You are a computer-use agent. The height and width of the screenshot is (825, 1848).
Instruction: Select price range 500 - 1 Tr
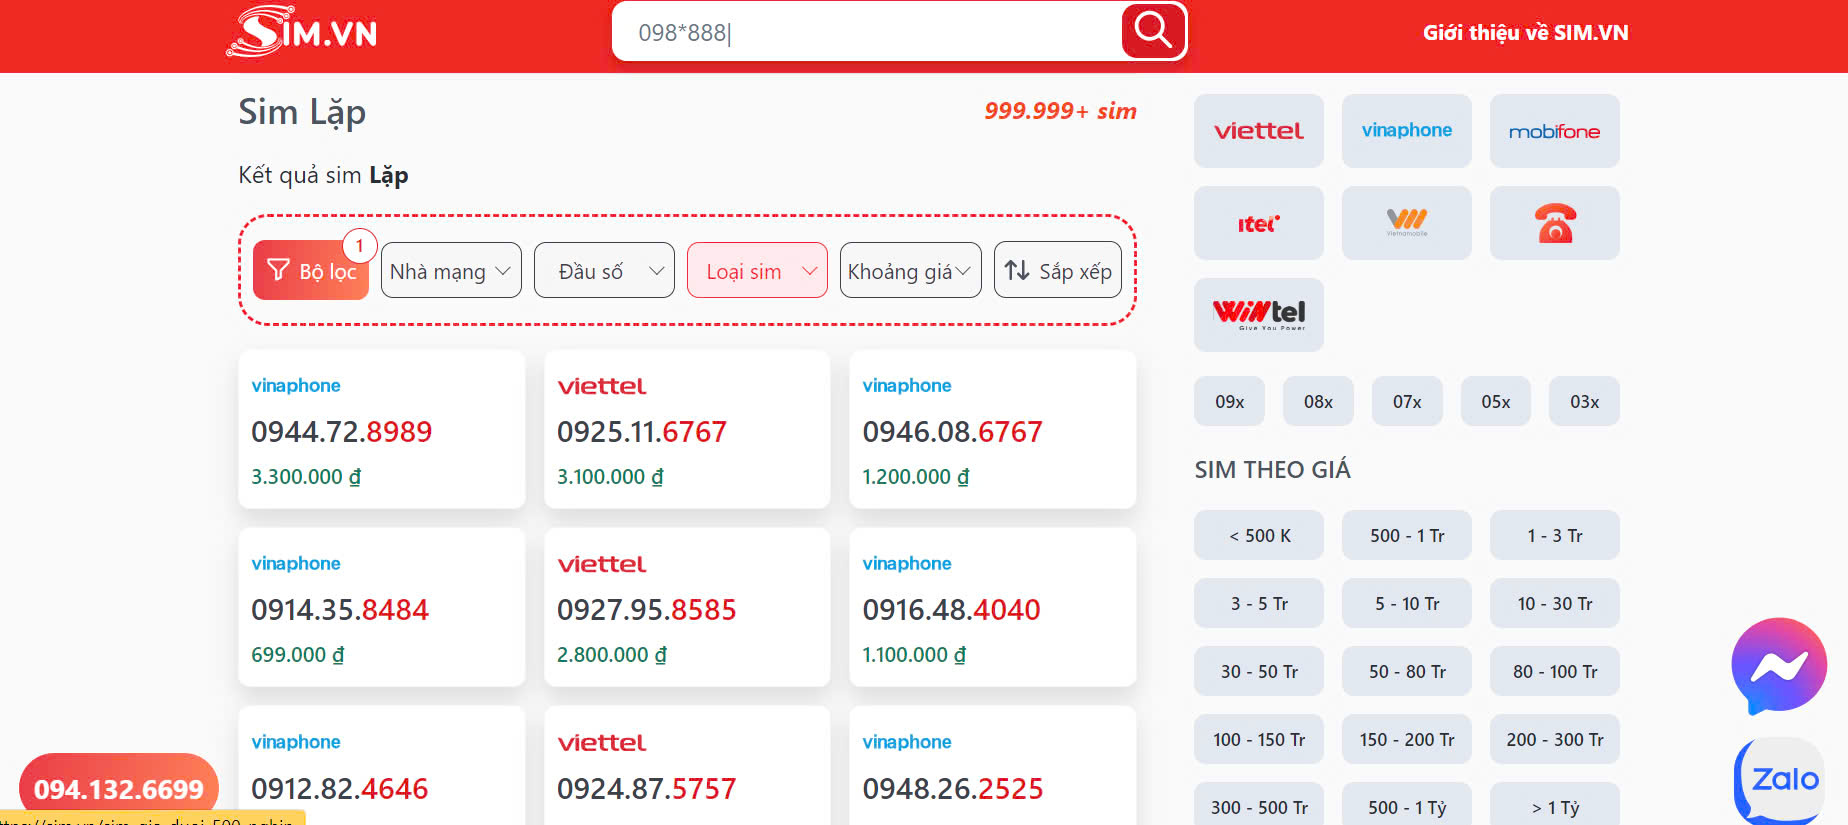(1407, 535)
